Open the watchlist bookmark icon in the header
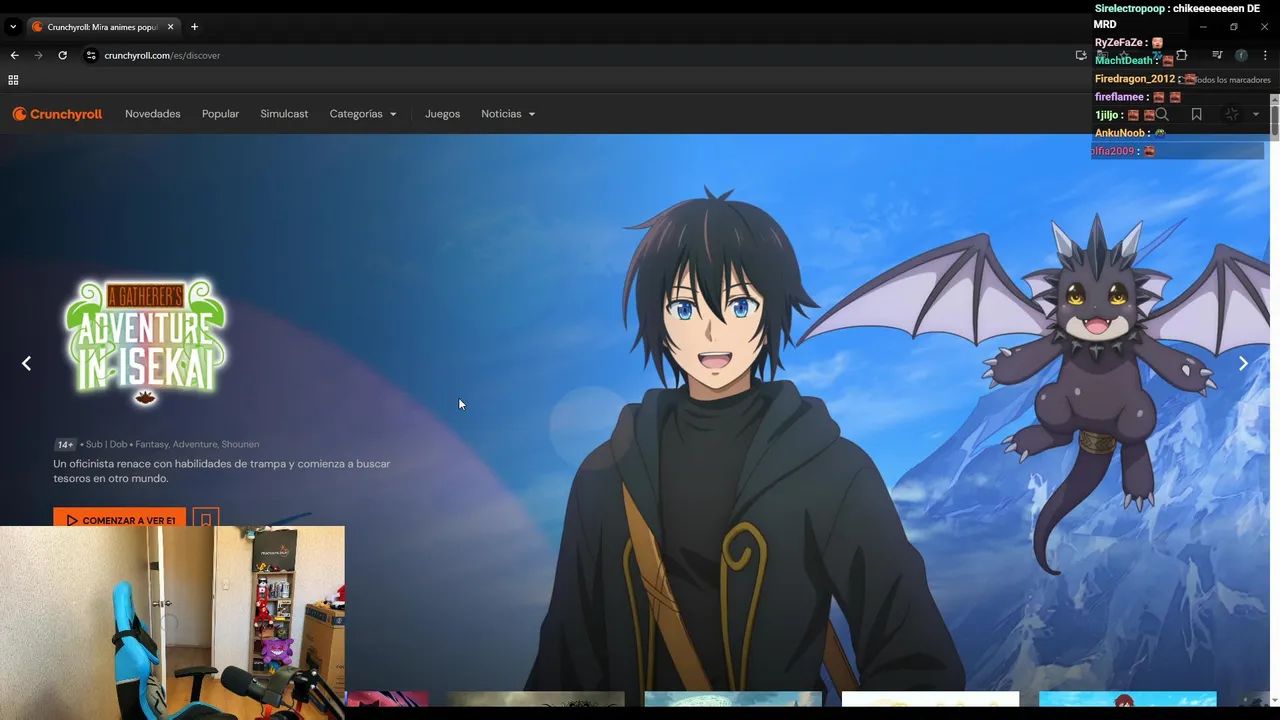This screenshot has height=720, width=1280. 1196,115
